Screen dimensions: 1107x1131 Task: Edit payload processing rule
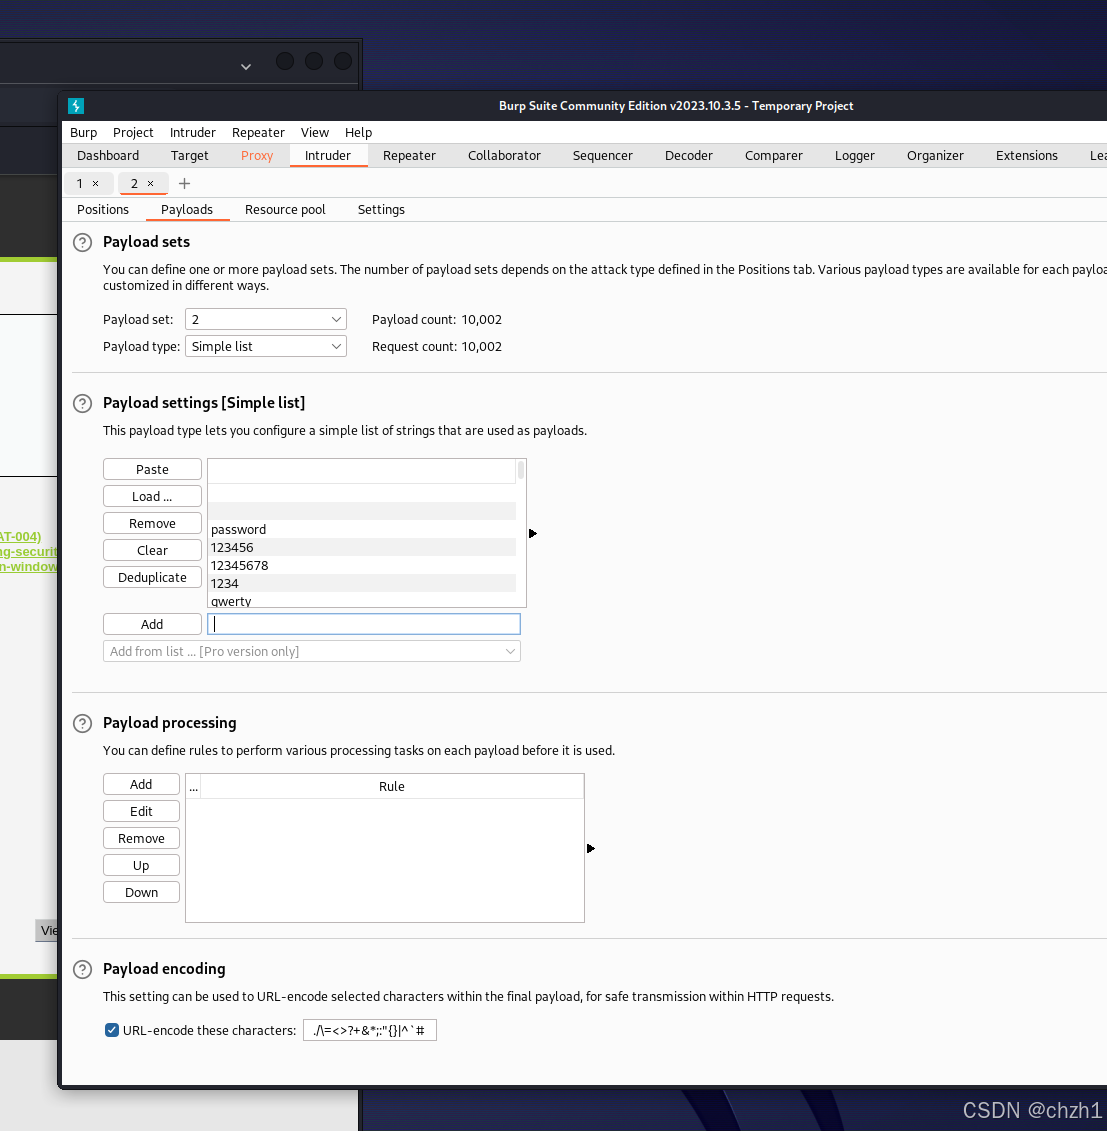click(141, 811)
